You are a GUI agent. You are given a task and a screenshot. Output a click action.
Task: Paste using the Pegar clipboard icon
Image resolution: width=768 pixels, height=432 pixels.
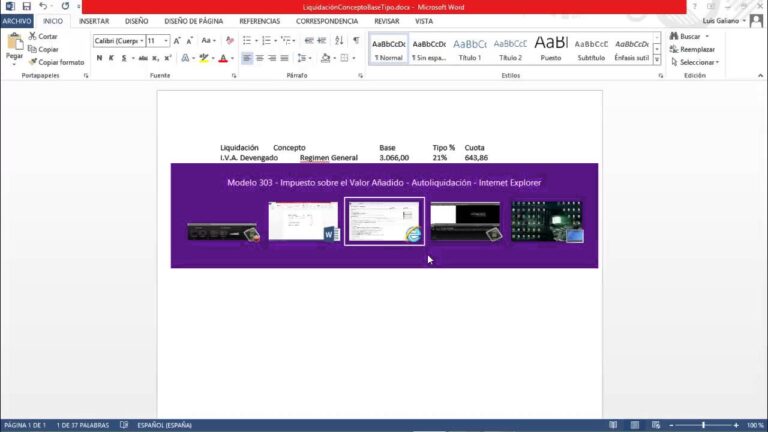tap(15, 43)
